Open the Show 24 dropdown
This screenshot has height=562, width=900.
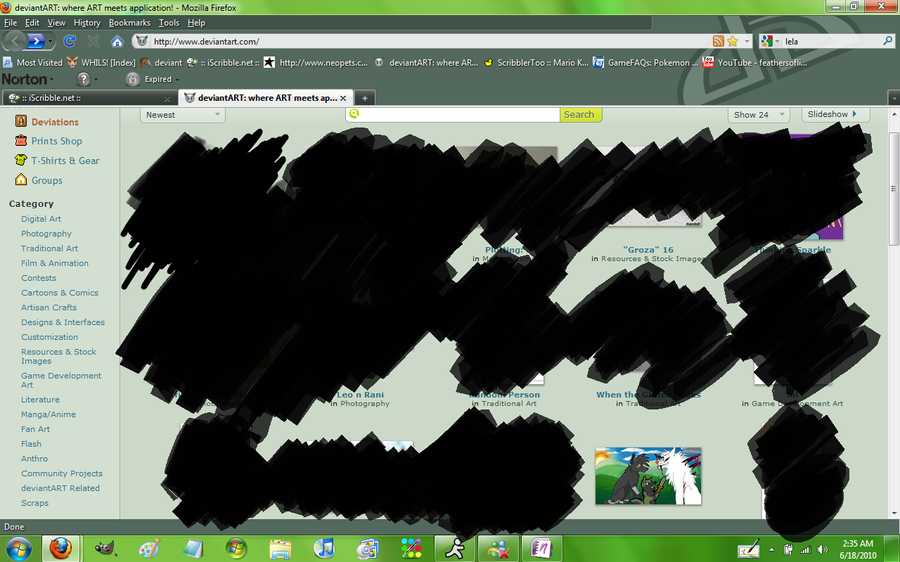758,115
